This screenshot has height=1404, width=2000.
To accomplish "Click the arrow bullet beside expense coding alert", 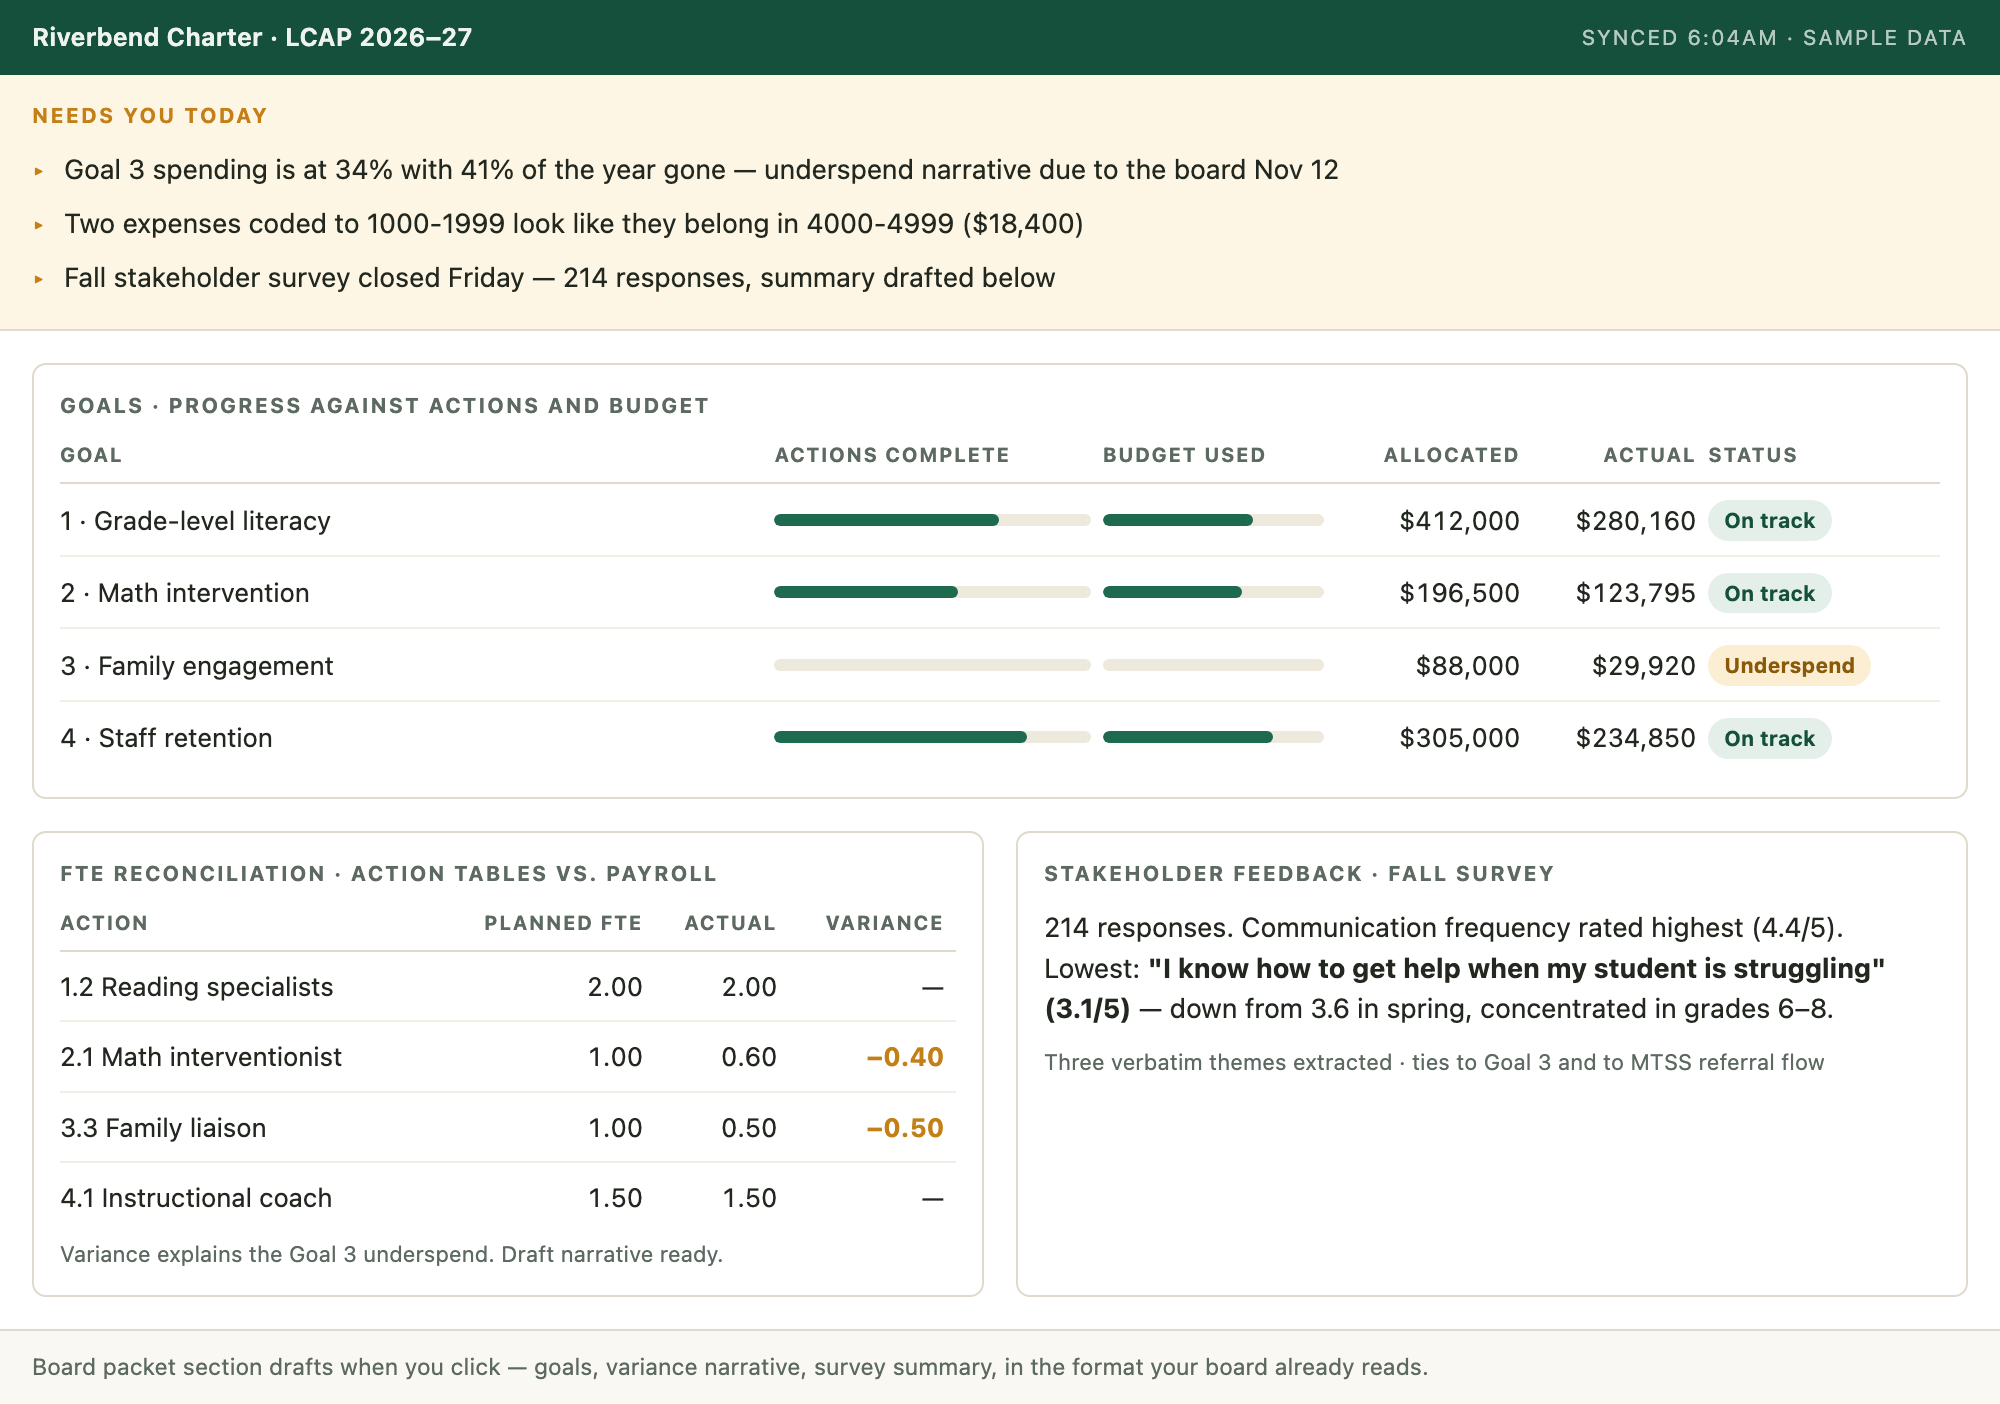I will 39,225.
